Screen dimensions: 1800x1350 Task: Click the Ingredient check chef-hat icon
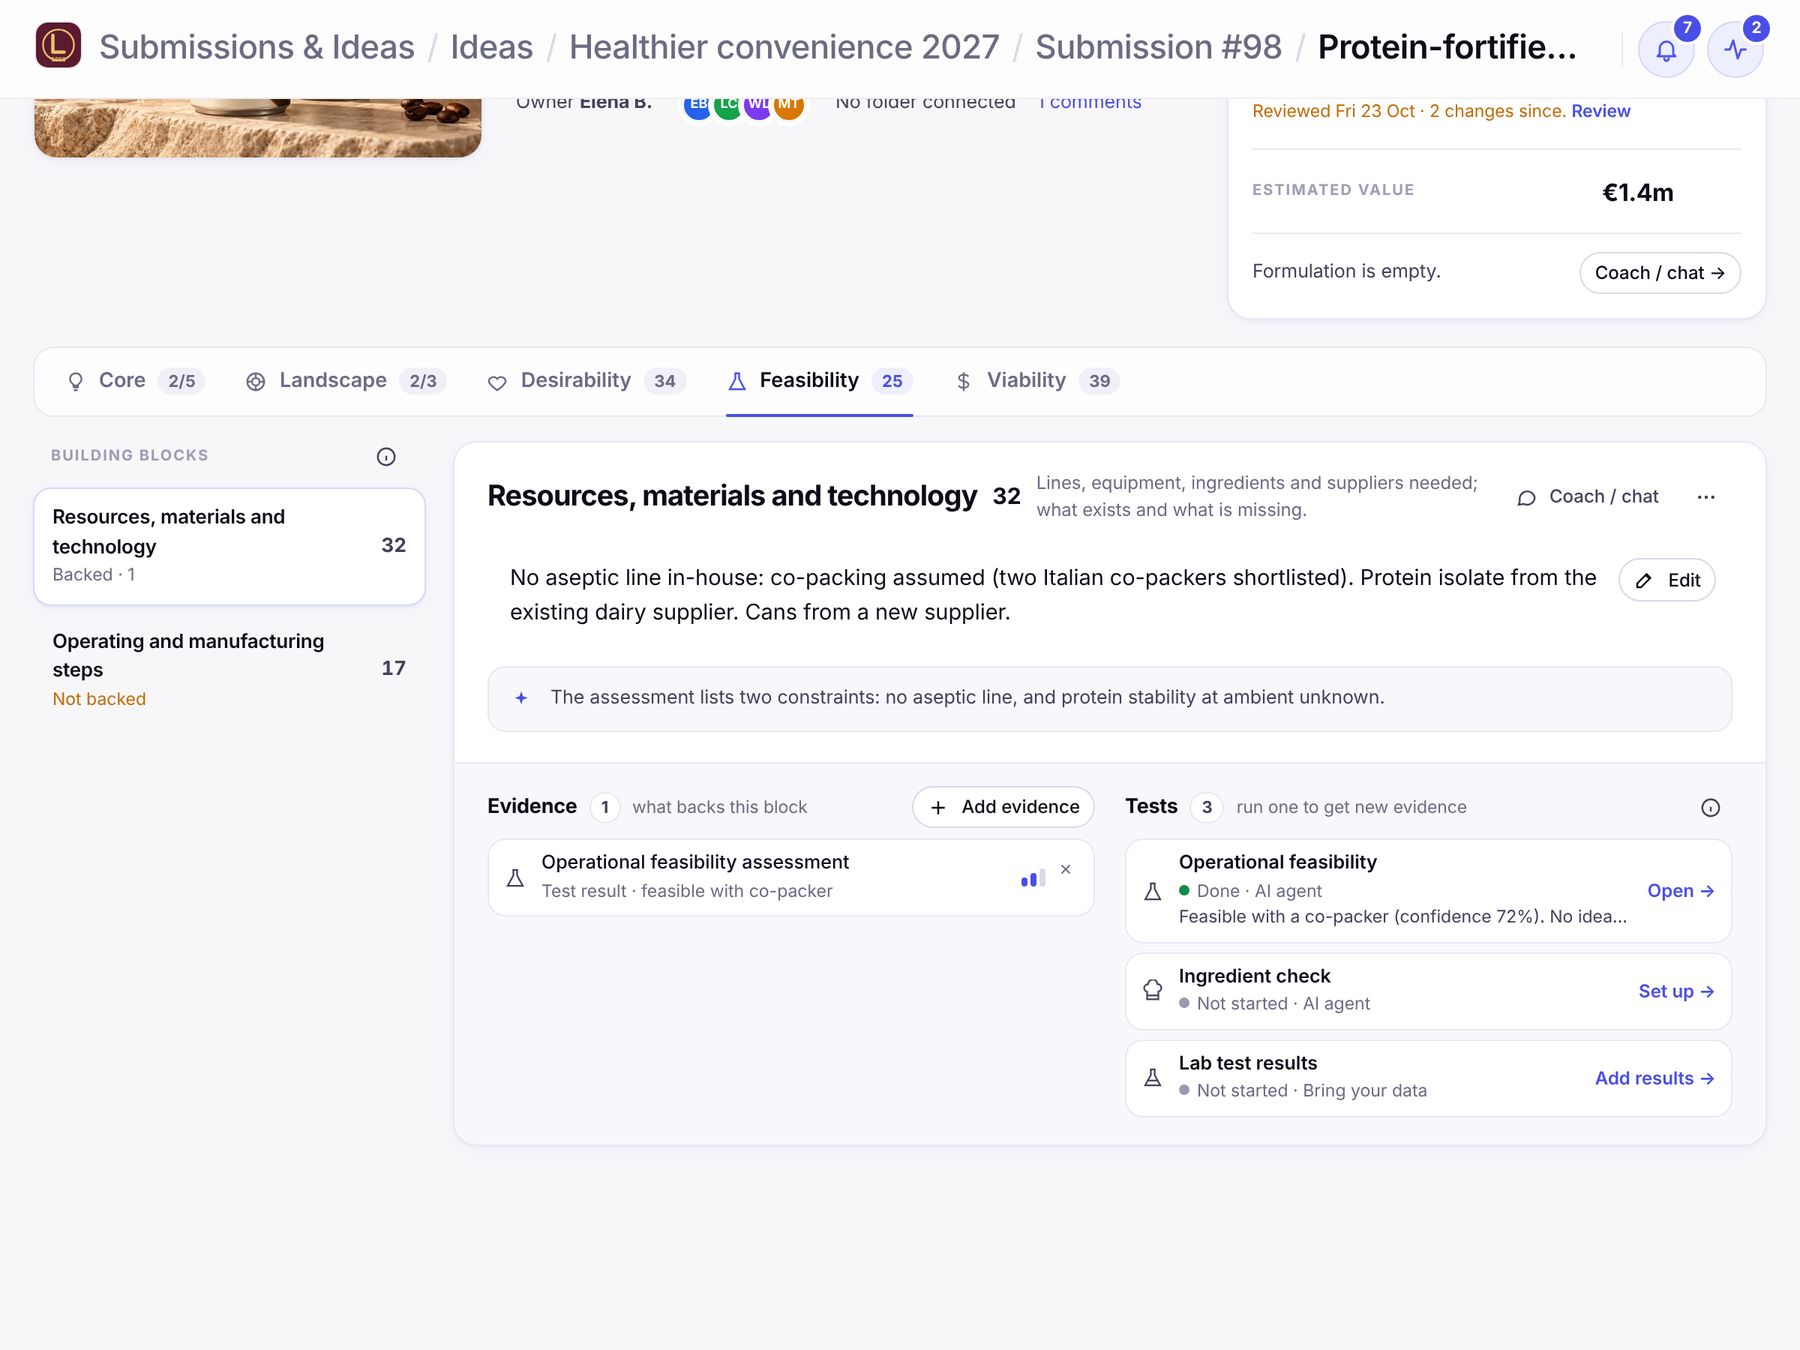[x=1152, y=990]
